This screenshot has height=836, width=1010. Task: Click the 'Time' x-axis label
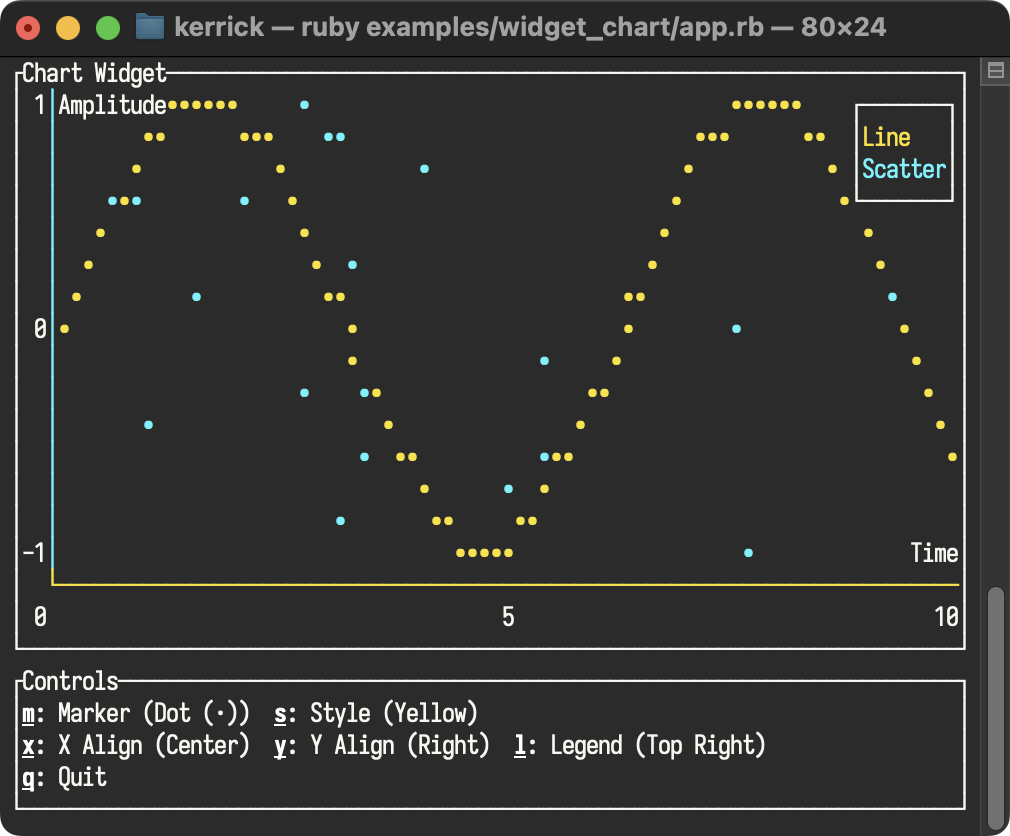934,553
